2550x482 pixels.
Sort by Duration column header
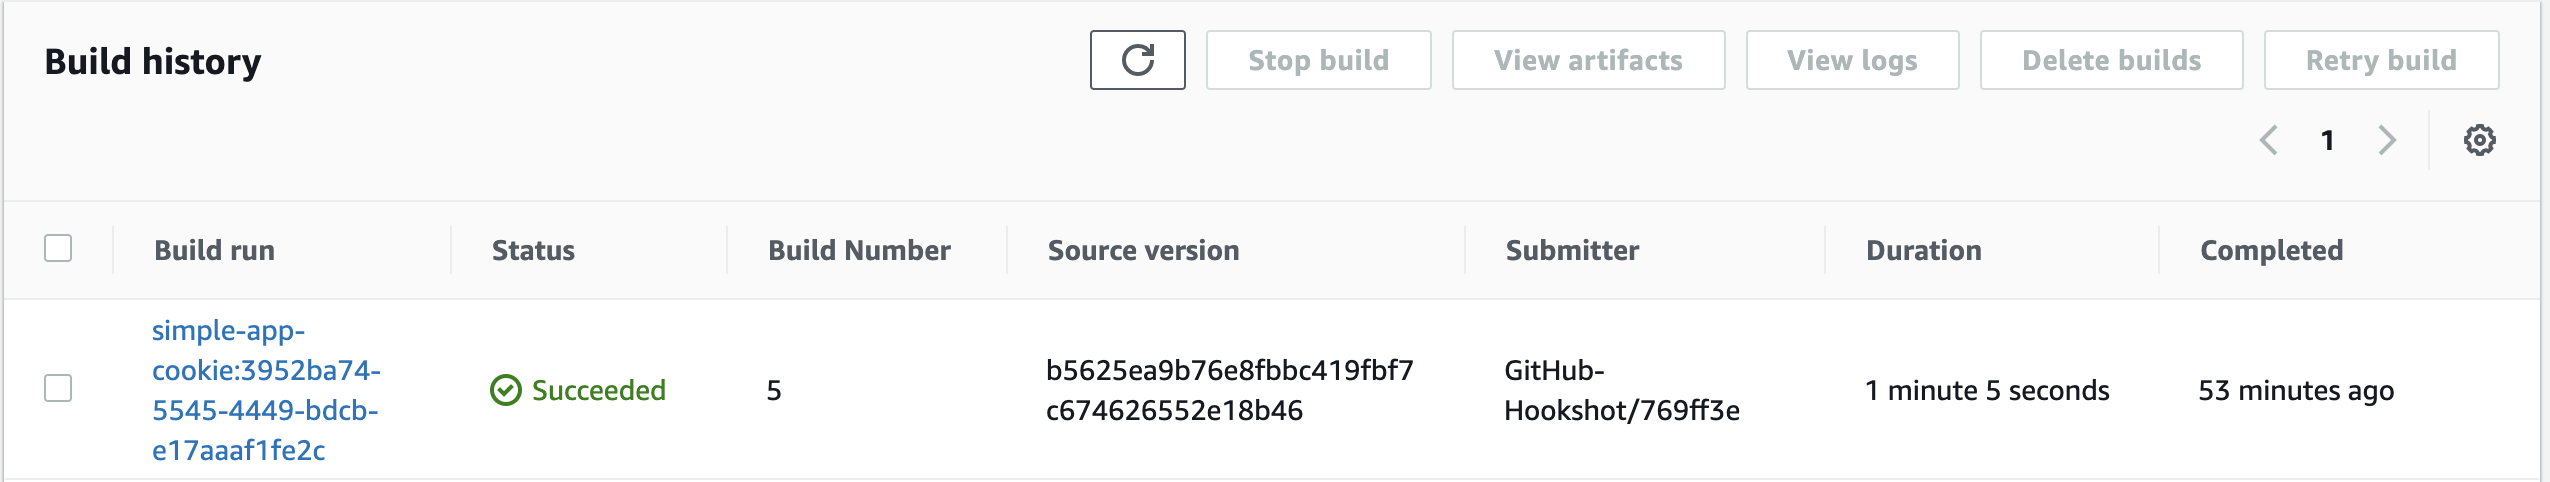[x=1923, y=250]
